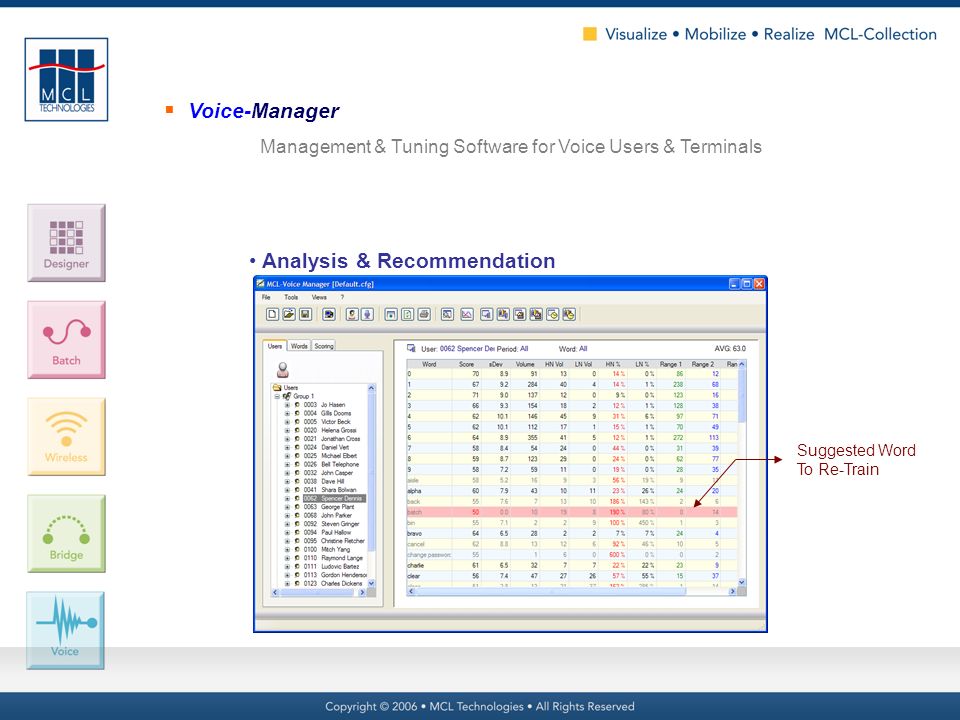The width and height of the screenshot is (960, 720).
Task: Click the Open folder toolbar icon
Action: point(288,315)
